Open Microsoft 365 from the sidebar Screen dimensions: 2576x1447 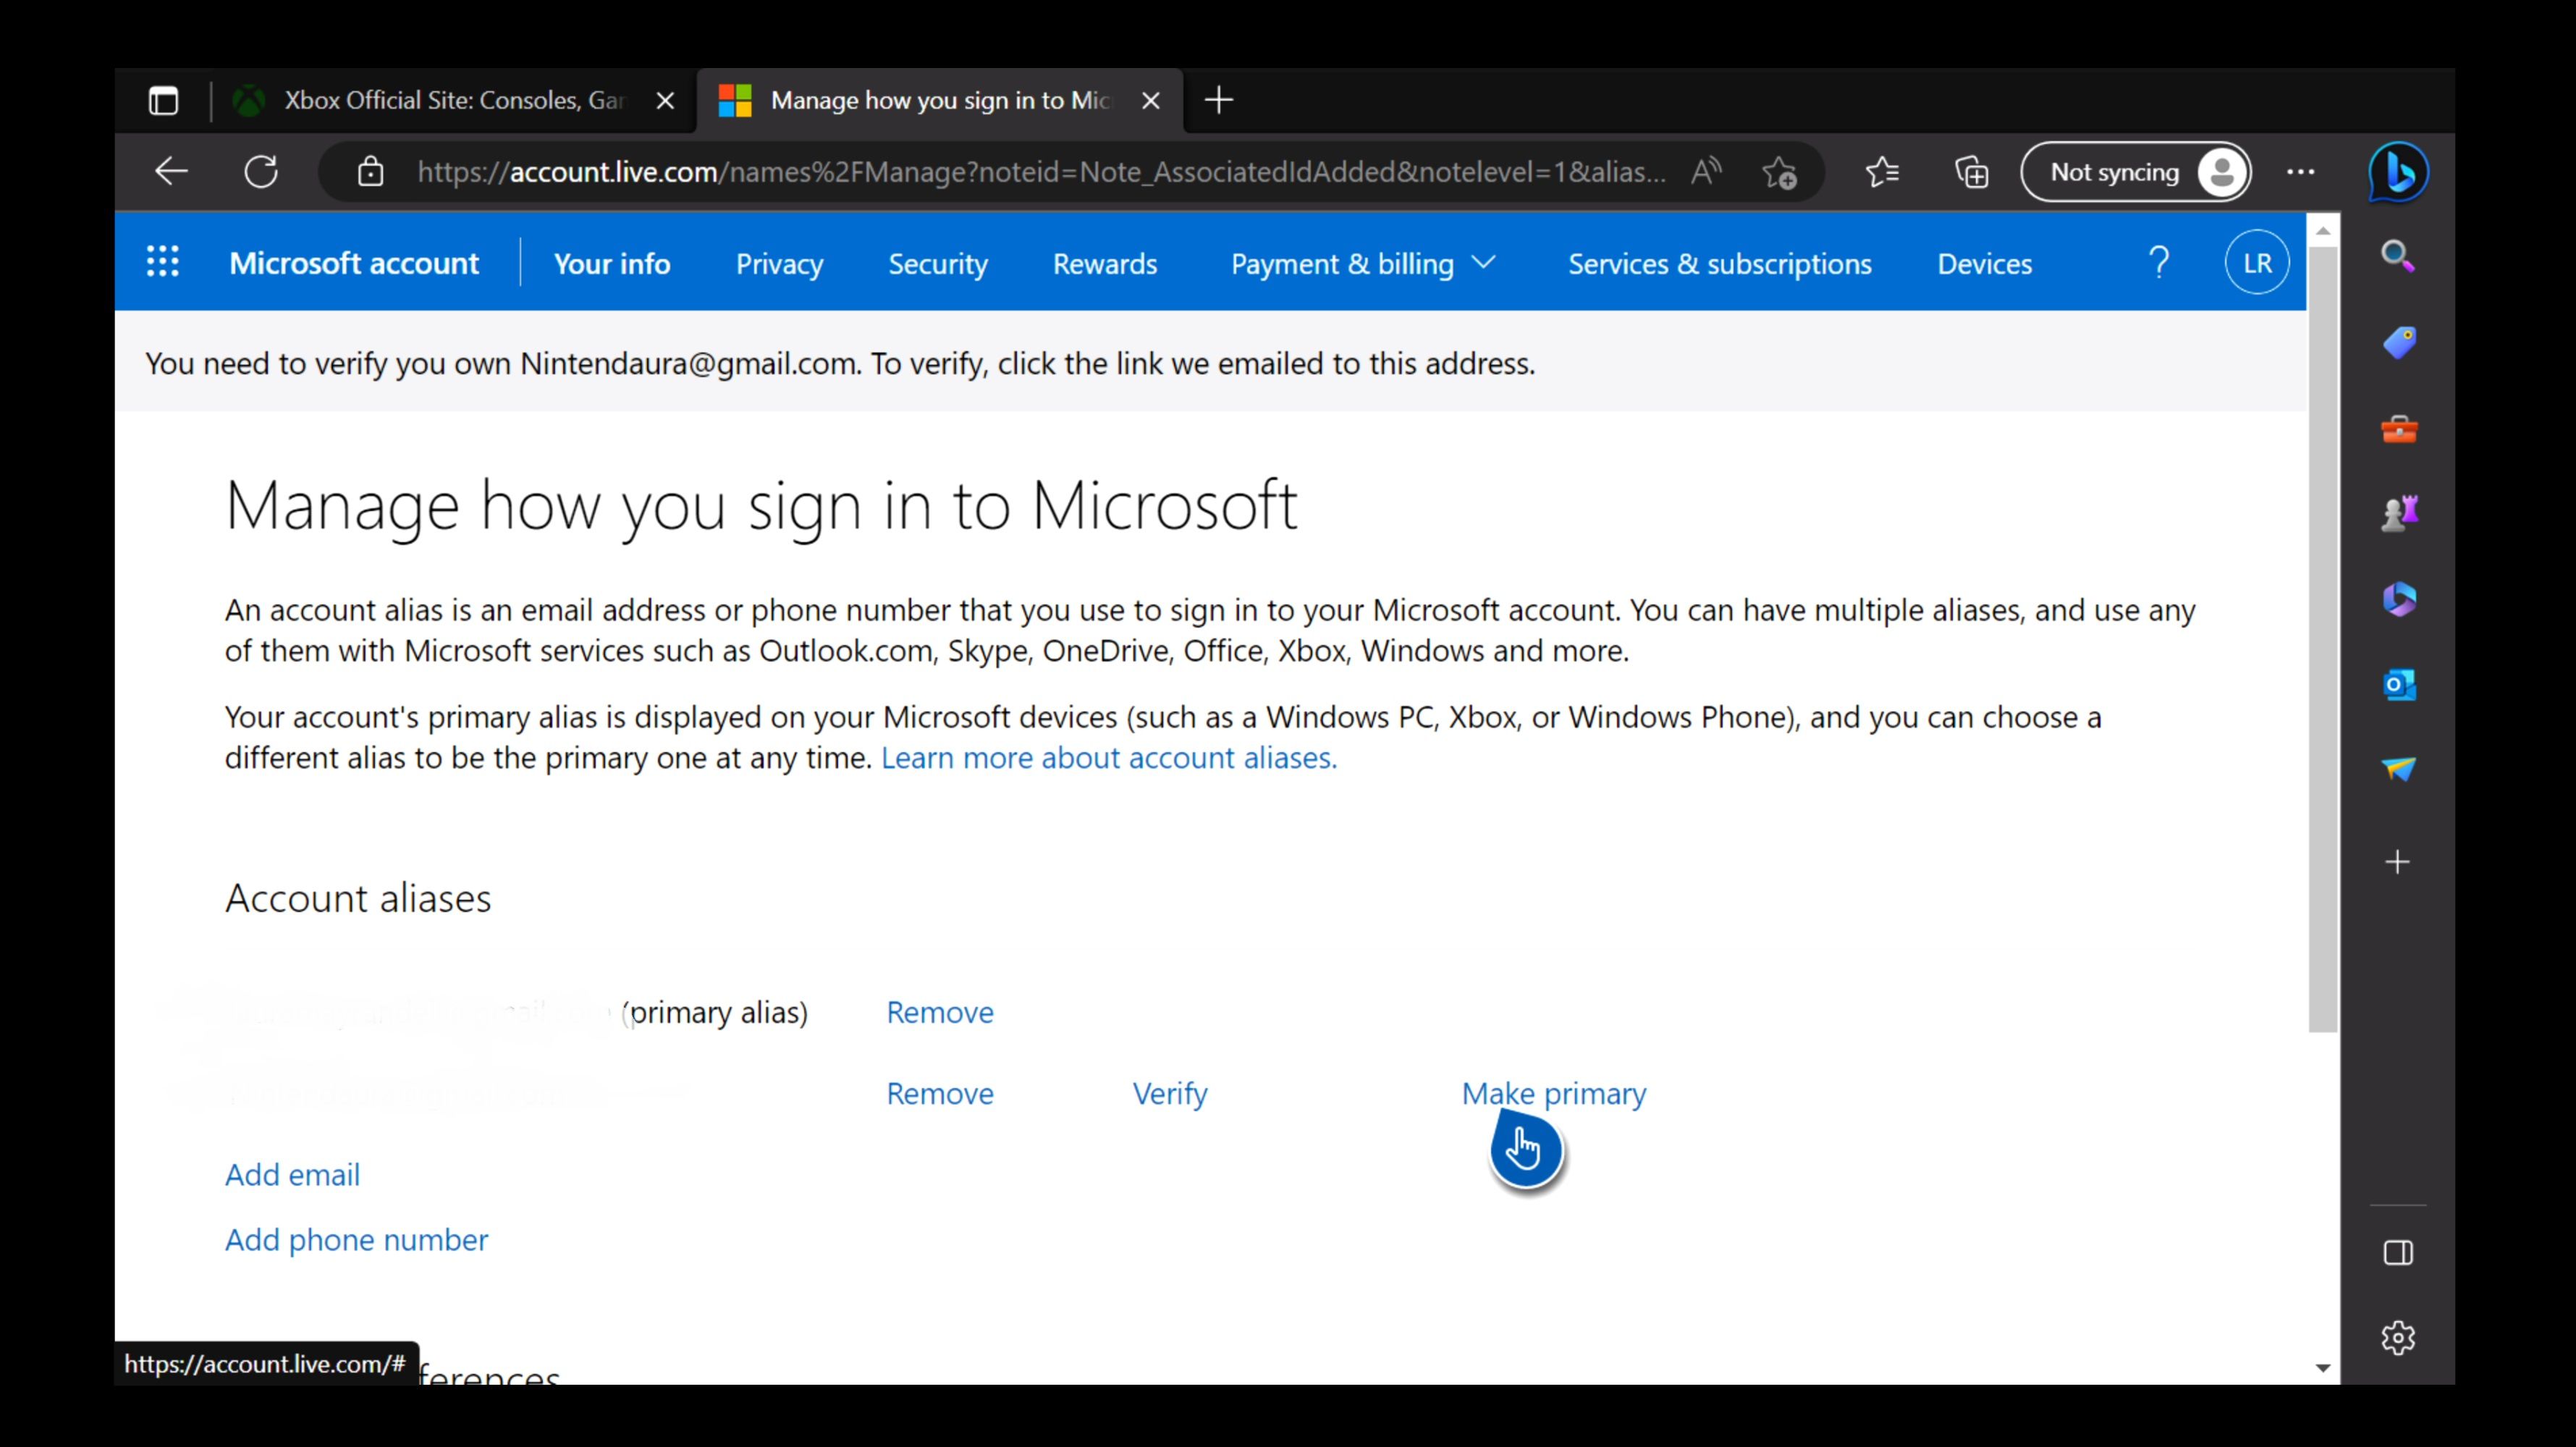click(2399, 600)
